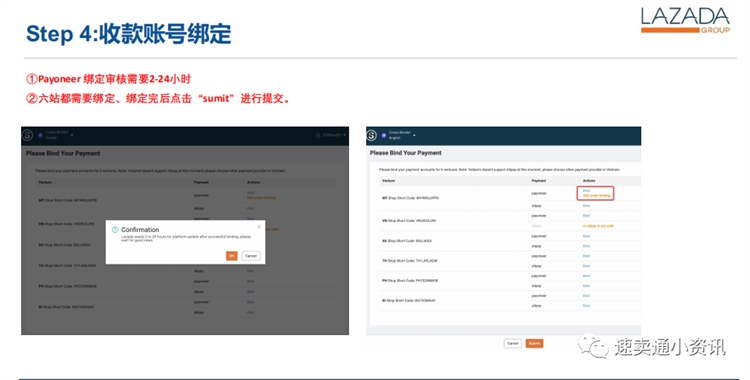The image size is (750, 380).
Task: Click PH payoneer Bind link in left screenshot
Action: pos(251,281)
